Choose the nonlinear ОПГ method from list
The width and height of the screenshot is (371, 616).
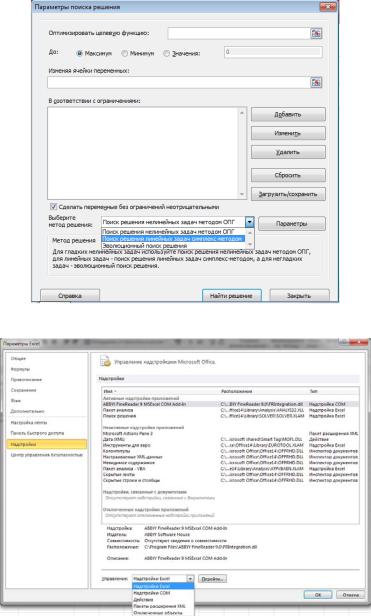coord(173,232)
